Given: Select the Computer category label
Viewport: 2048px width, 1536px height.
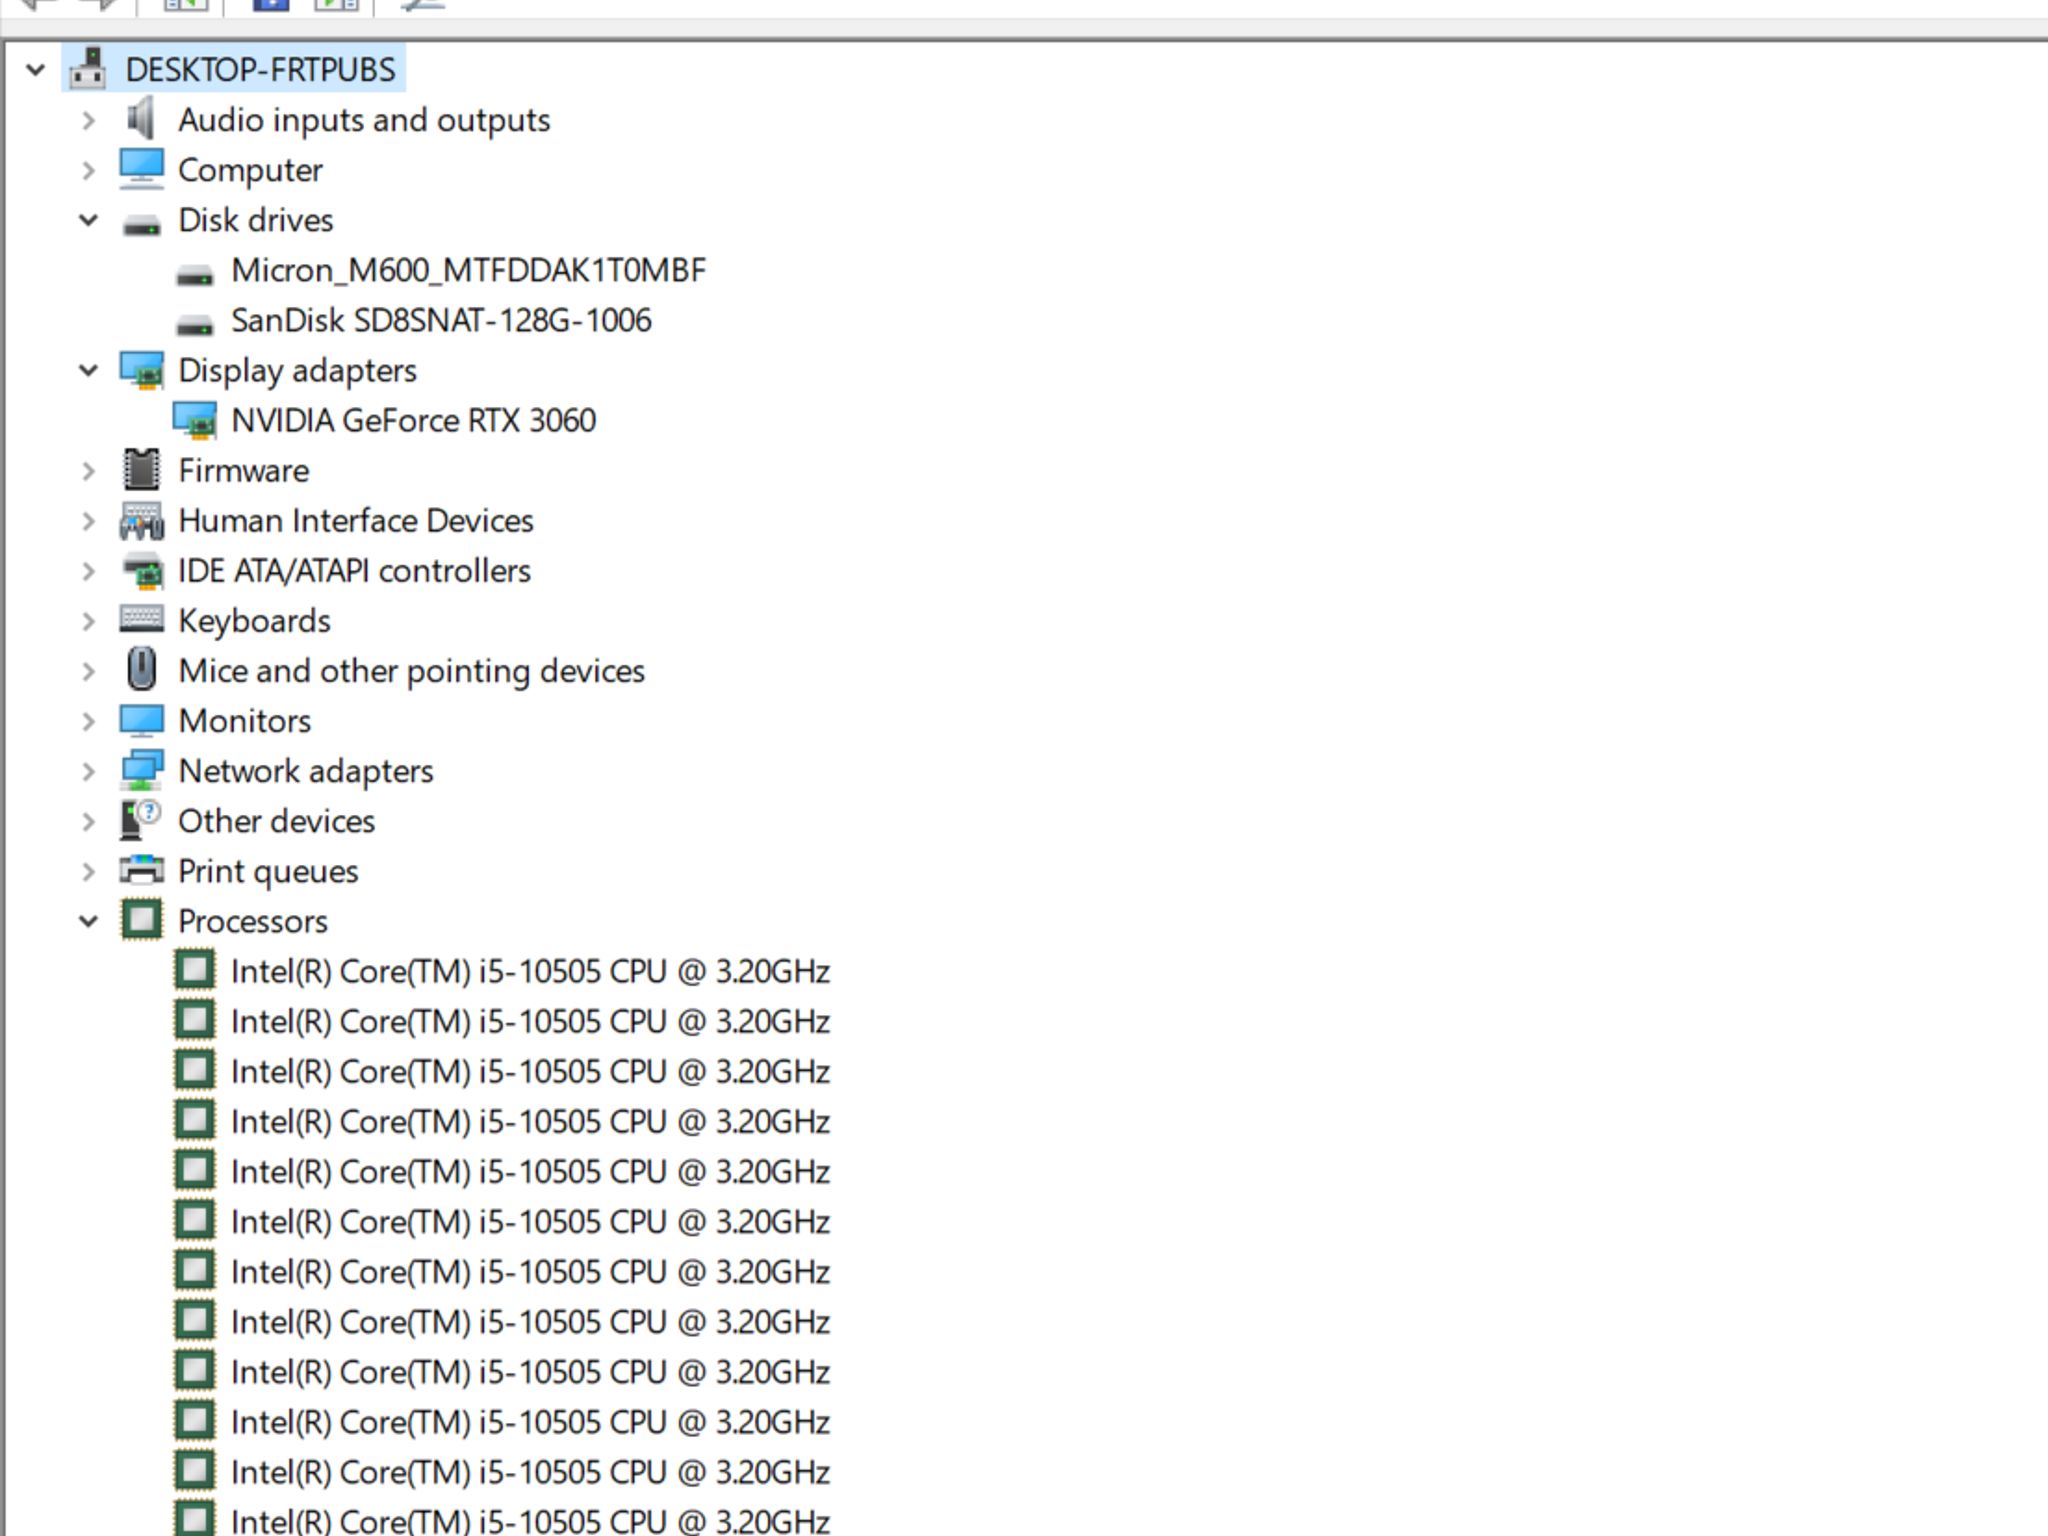Looking at the screenshot, I should click(250, 170).
